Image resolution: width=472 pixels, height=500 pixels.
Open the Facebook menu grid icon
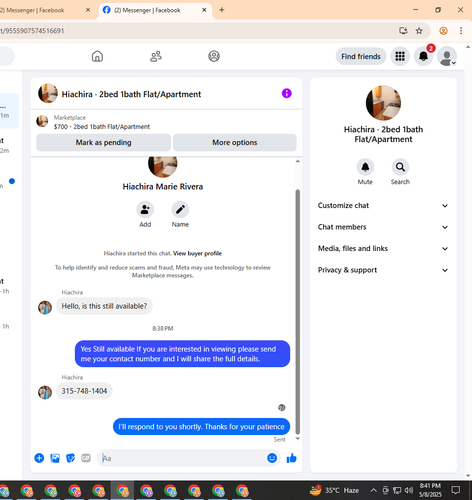pos(400,56)
